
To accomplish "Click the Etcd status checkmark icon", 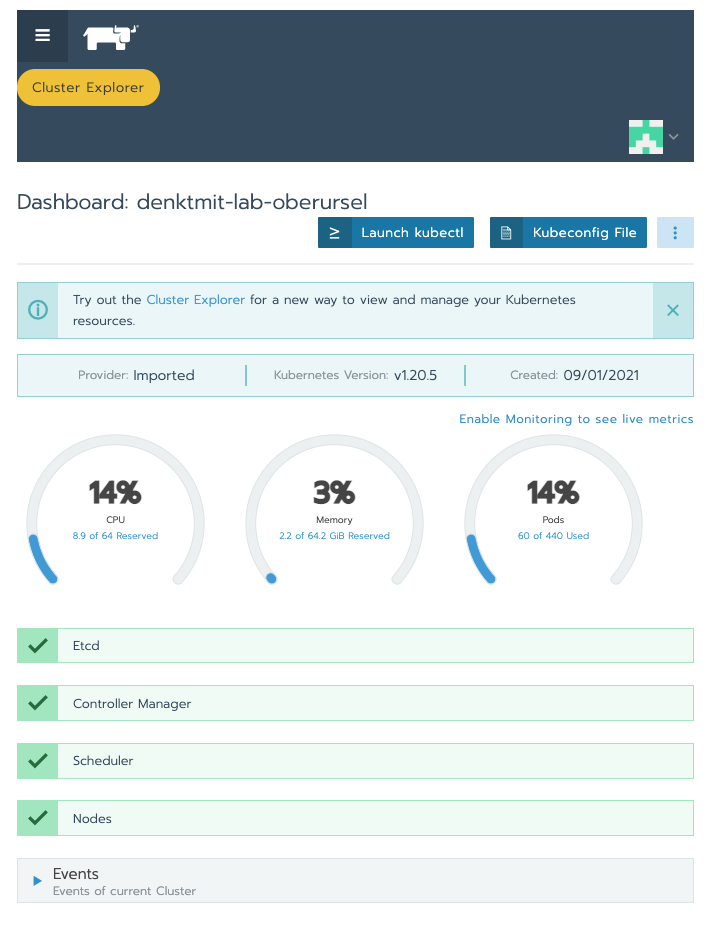I will (38, 646).
